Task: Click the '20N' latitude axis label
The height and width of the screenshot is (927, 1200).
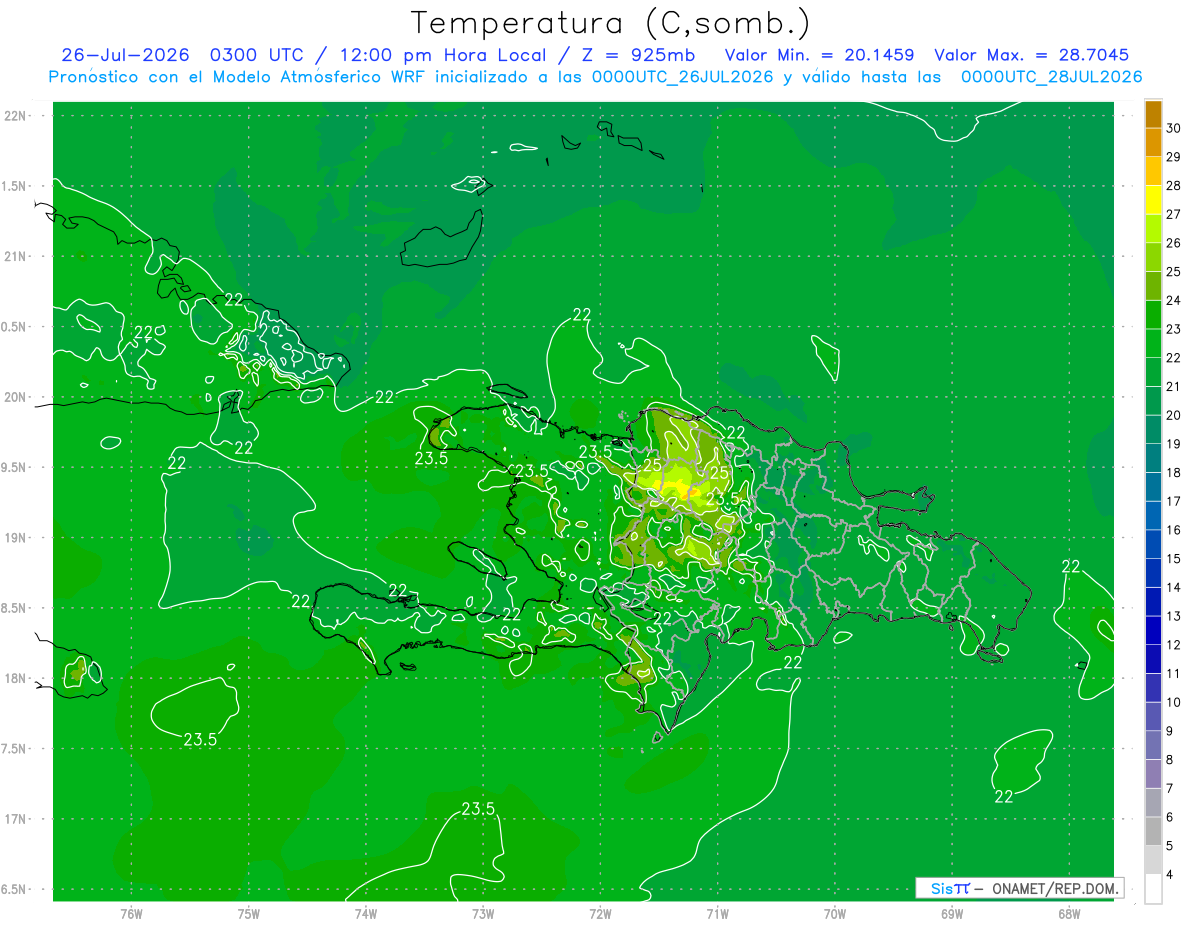Action: (17, 397)
